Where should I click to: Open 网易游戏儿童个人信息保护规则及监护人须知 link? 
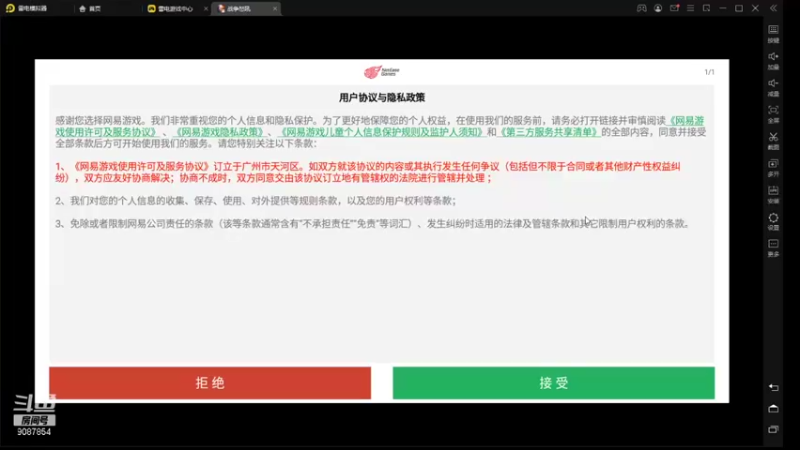click(x=382, y=132)
